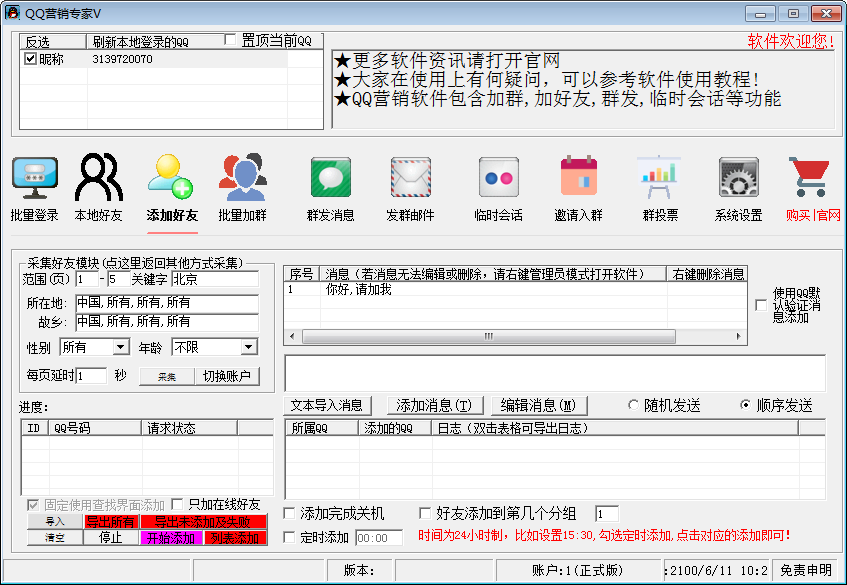Click the 反选 column header

(53, 42)
